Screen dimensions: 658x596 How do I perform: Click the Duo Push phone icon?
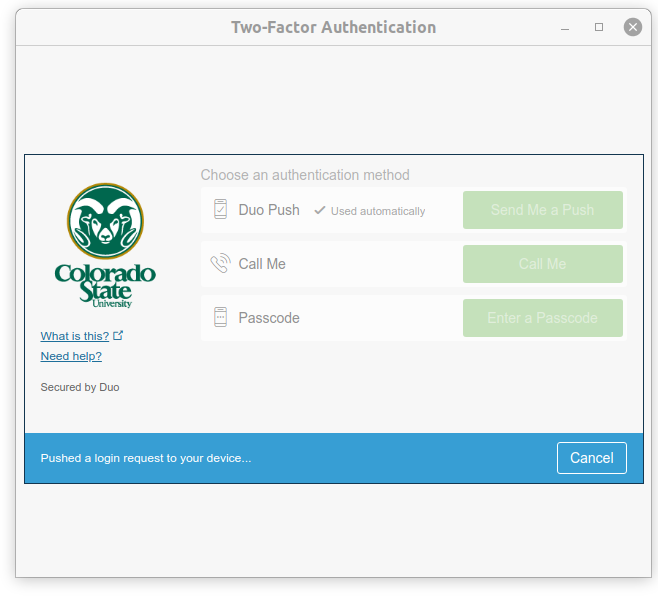pyautogui.click(x=220, y=209)
